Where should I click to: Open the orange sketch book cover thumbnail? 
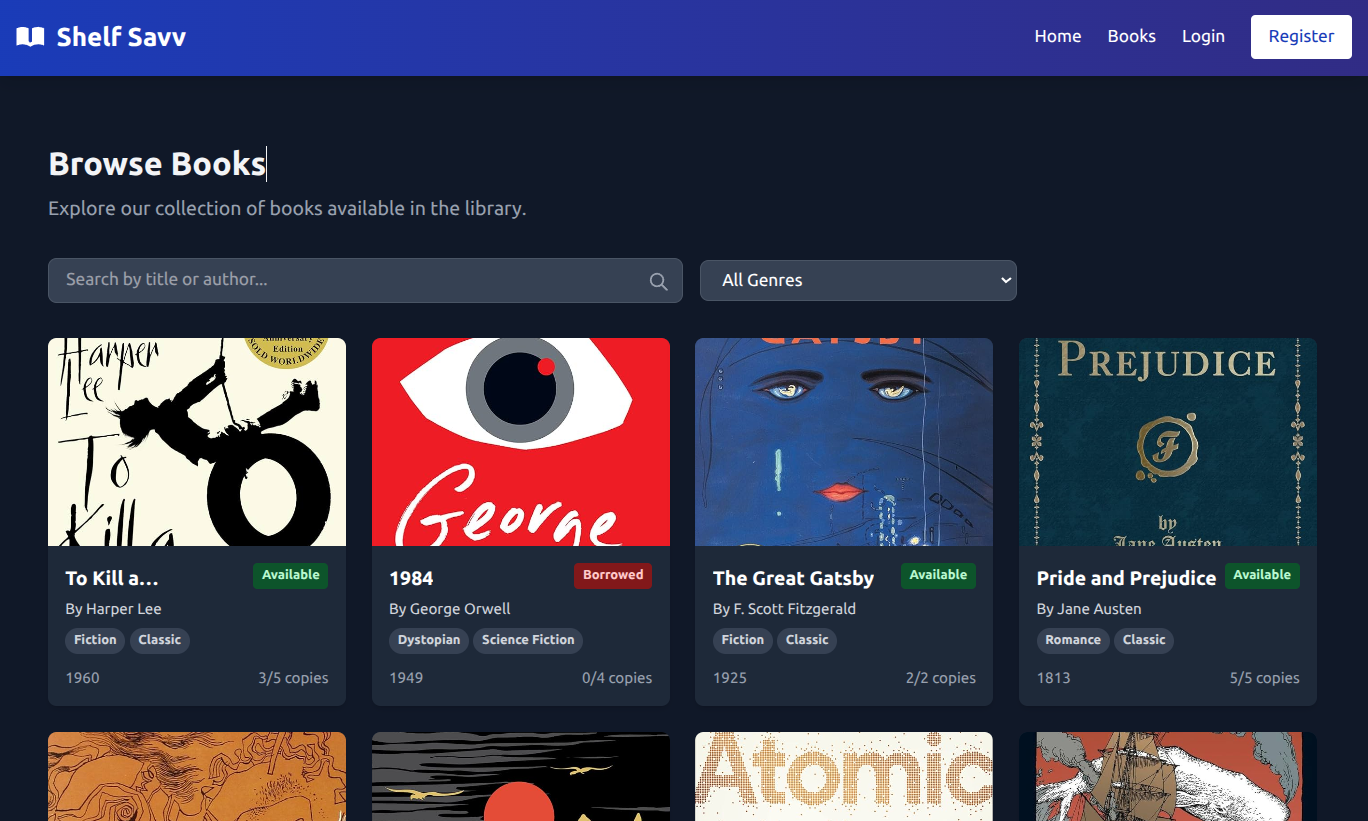click(x=197, y=776)
